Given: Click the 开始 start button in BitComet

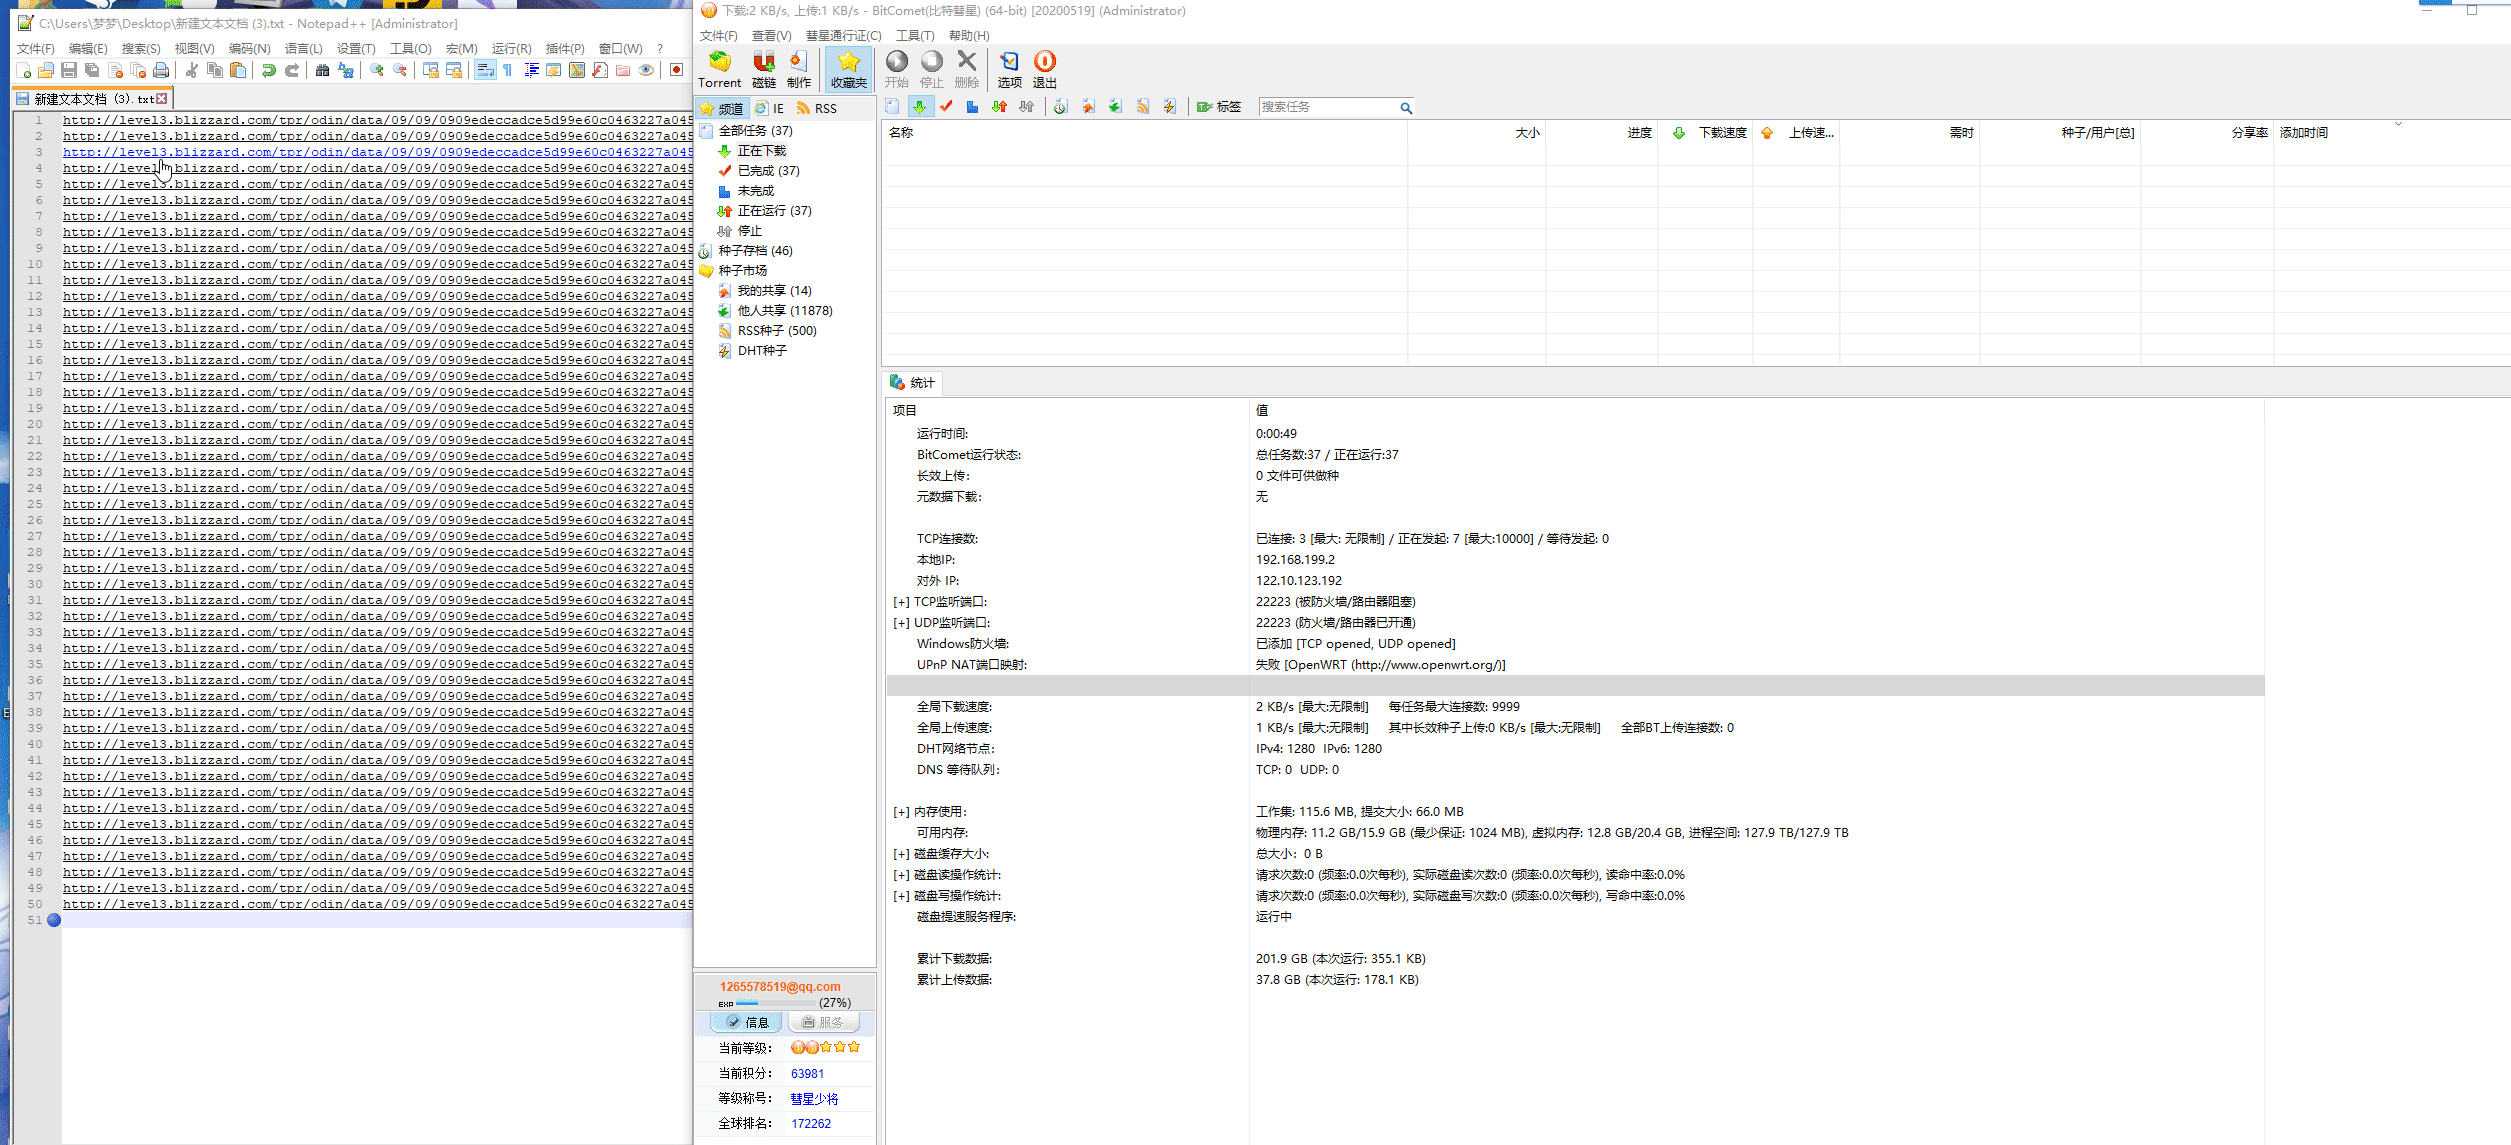Looking at the screenshot, I should coord(897,70).
